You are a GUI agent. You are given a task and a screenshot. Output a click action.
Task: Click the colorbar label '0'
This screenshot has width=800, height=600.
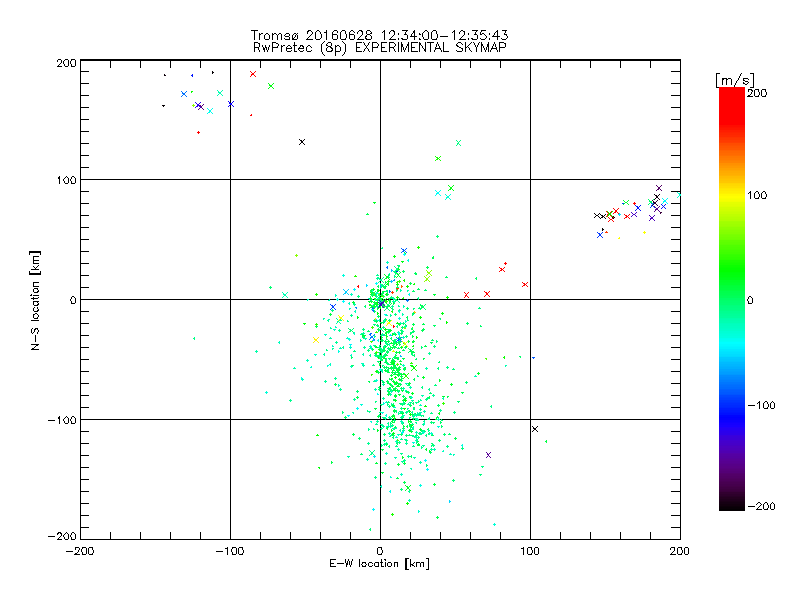[750, 300]
